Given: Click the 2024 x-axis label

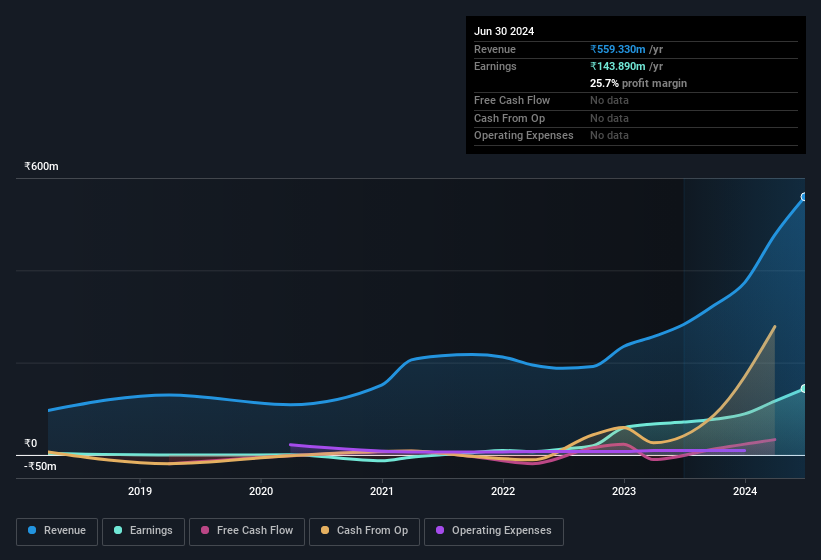Looking at the screenshot, I should pos(745,491).
